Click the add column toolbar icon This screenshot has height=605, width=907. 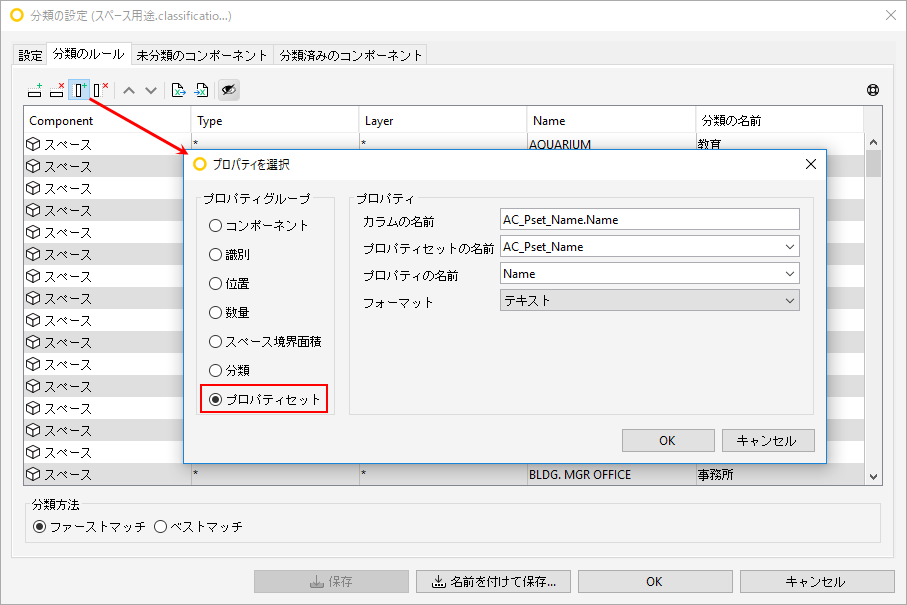click(x=79, y=90)
